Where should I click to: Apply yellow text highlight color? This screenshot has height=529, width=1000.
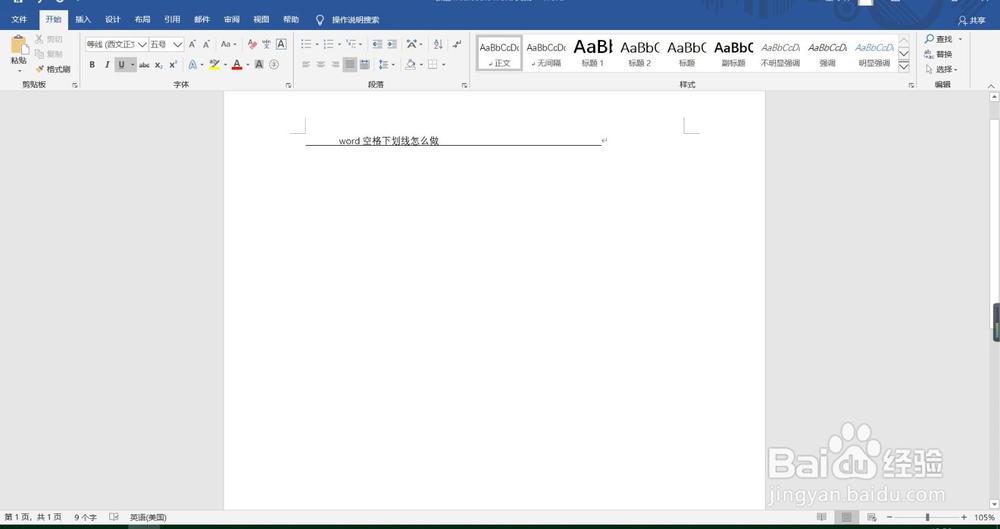coord(214,64)
